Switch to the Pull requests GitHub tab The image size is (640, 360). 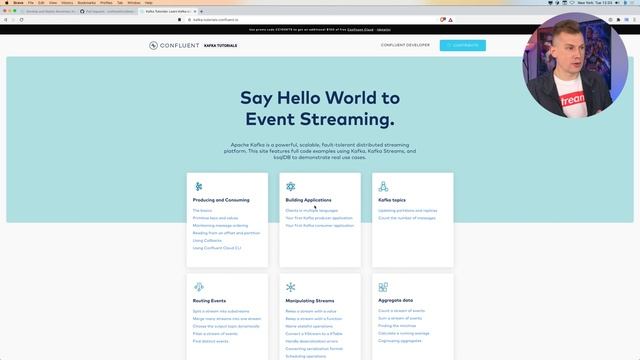click(x=107, y=11)
